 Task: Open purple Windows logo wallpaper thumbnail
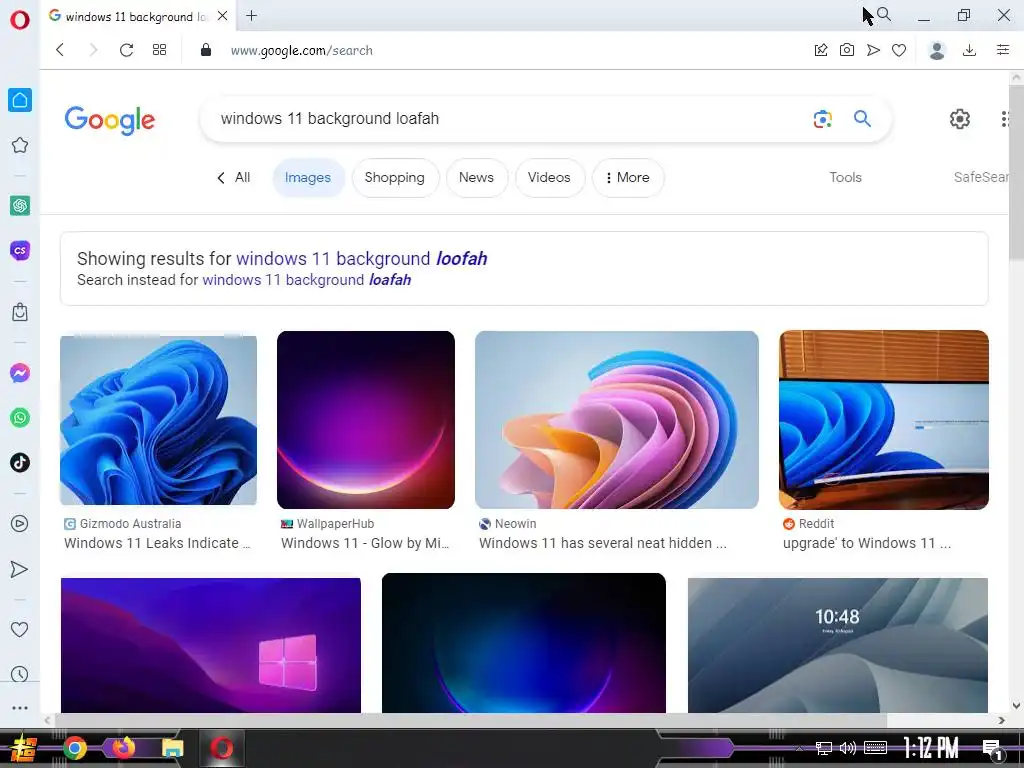point(211,645)
